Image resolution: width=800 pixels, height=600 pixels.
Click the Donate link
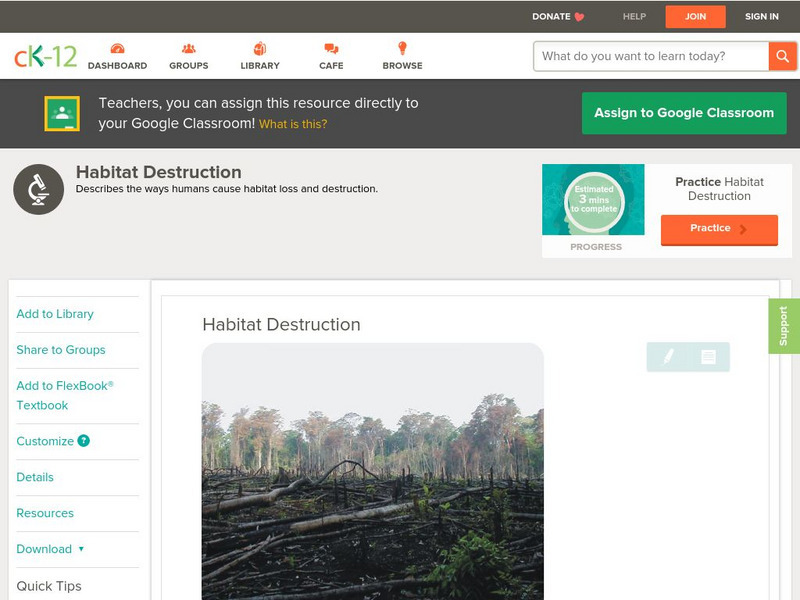(x=558, y=16)
